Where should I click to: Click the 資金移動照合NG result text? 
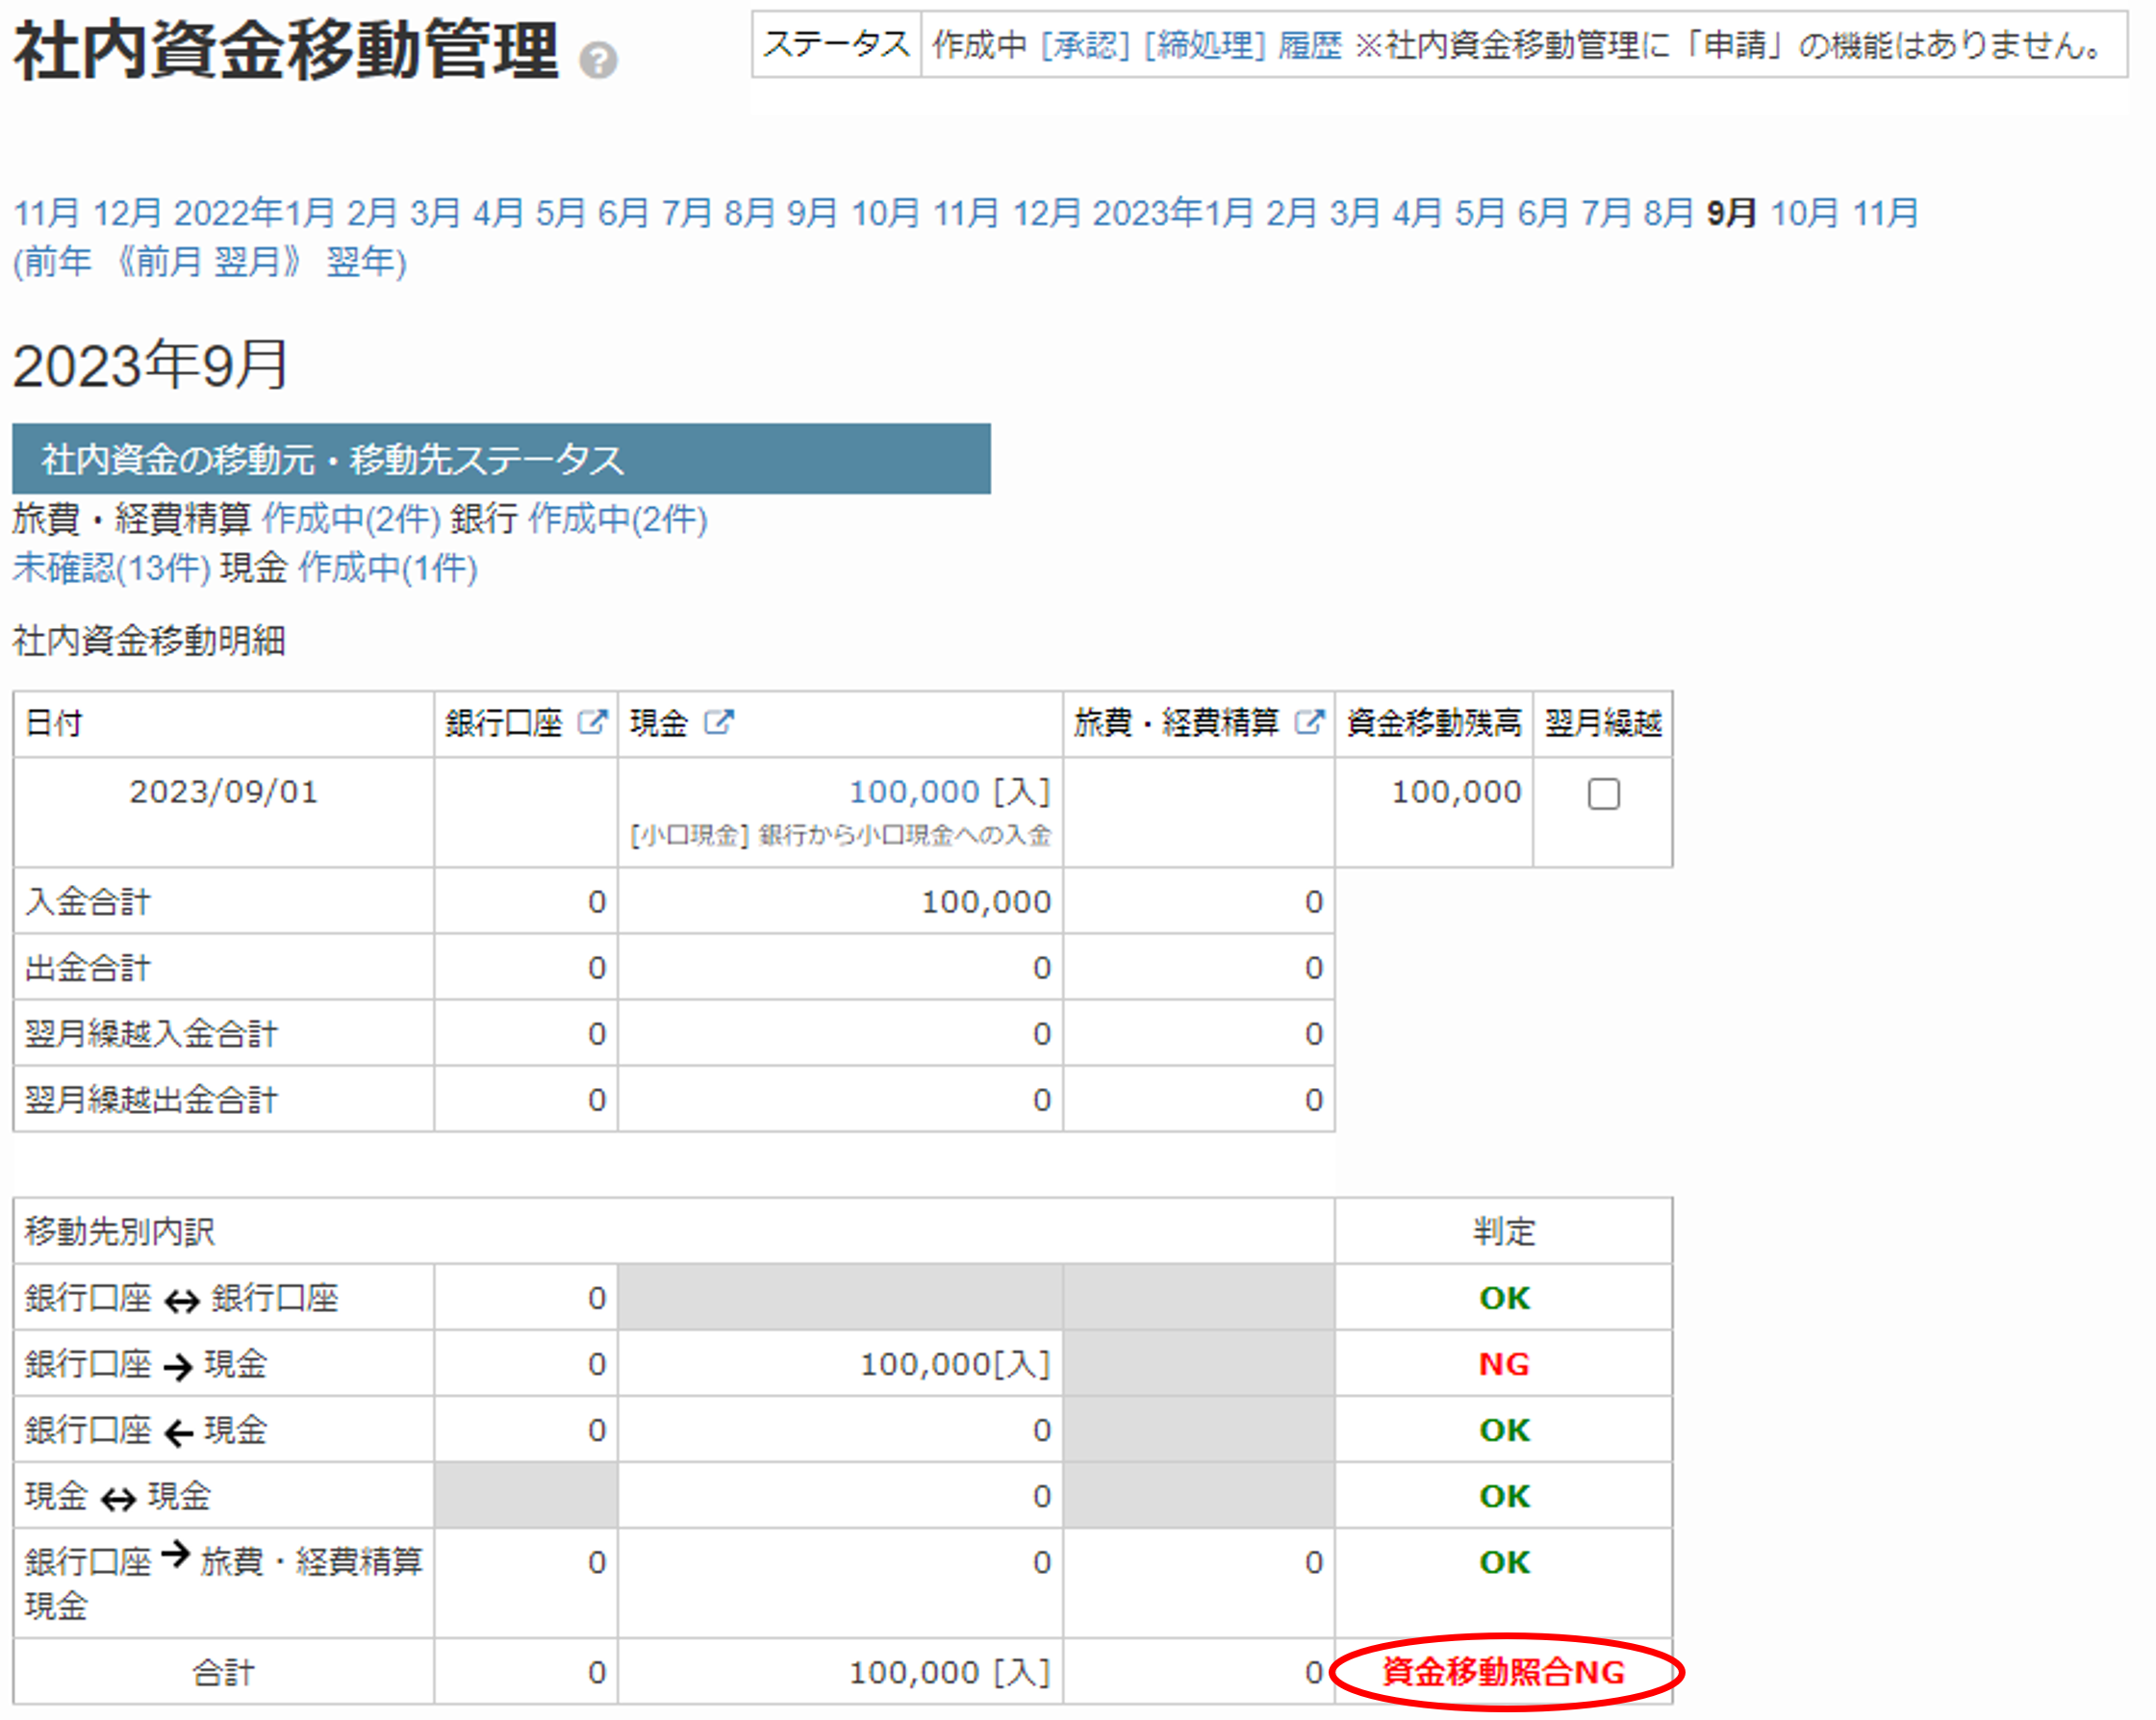[x=1503, y=1672]
